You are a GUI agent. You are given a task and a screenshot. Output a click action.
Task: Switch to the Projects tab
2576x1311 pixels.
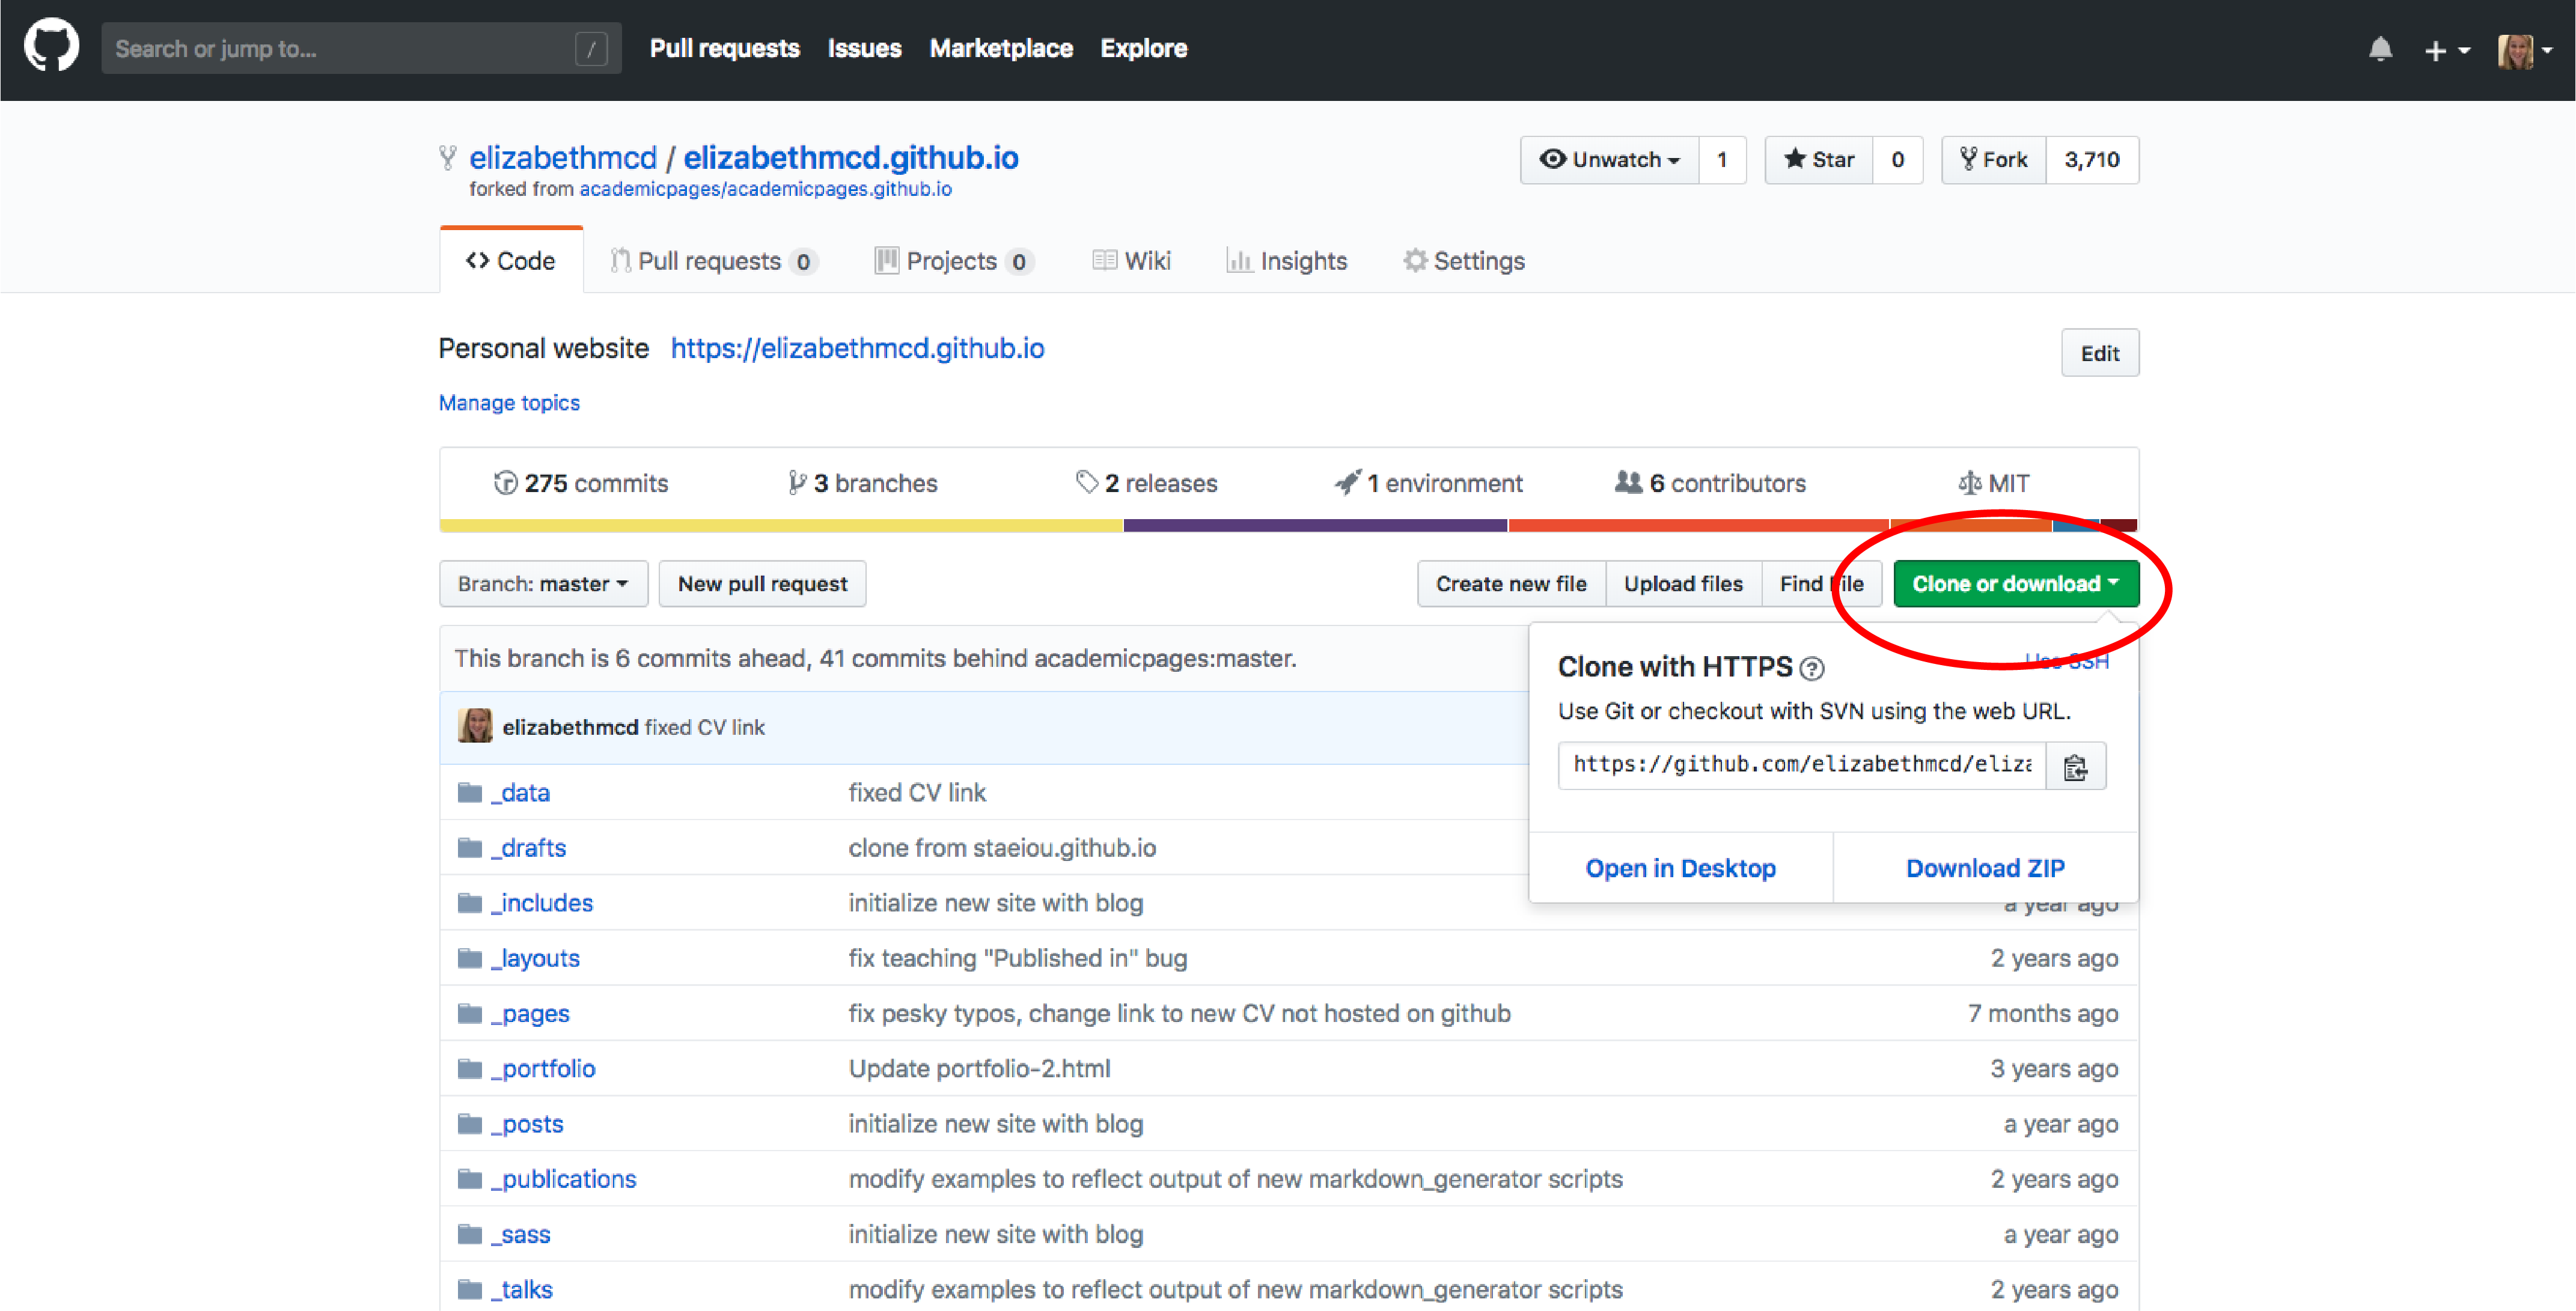954,261
